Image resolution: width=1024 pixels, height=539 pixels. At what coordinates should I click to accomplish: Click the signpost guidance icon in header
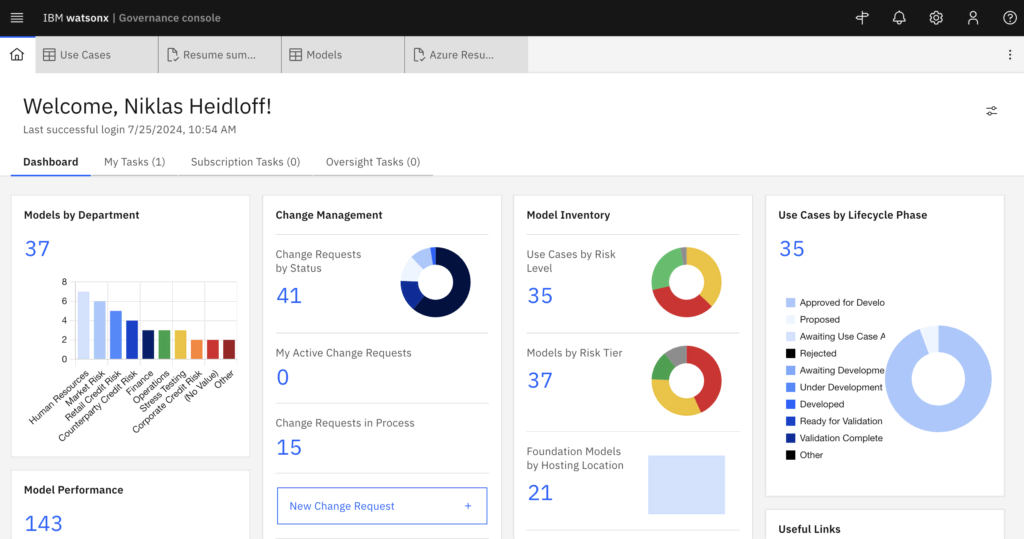(x=863, y=18)
